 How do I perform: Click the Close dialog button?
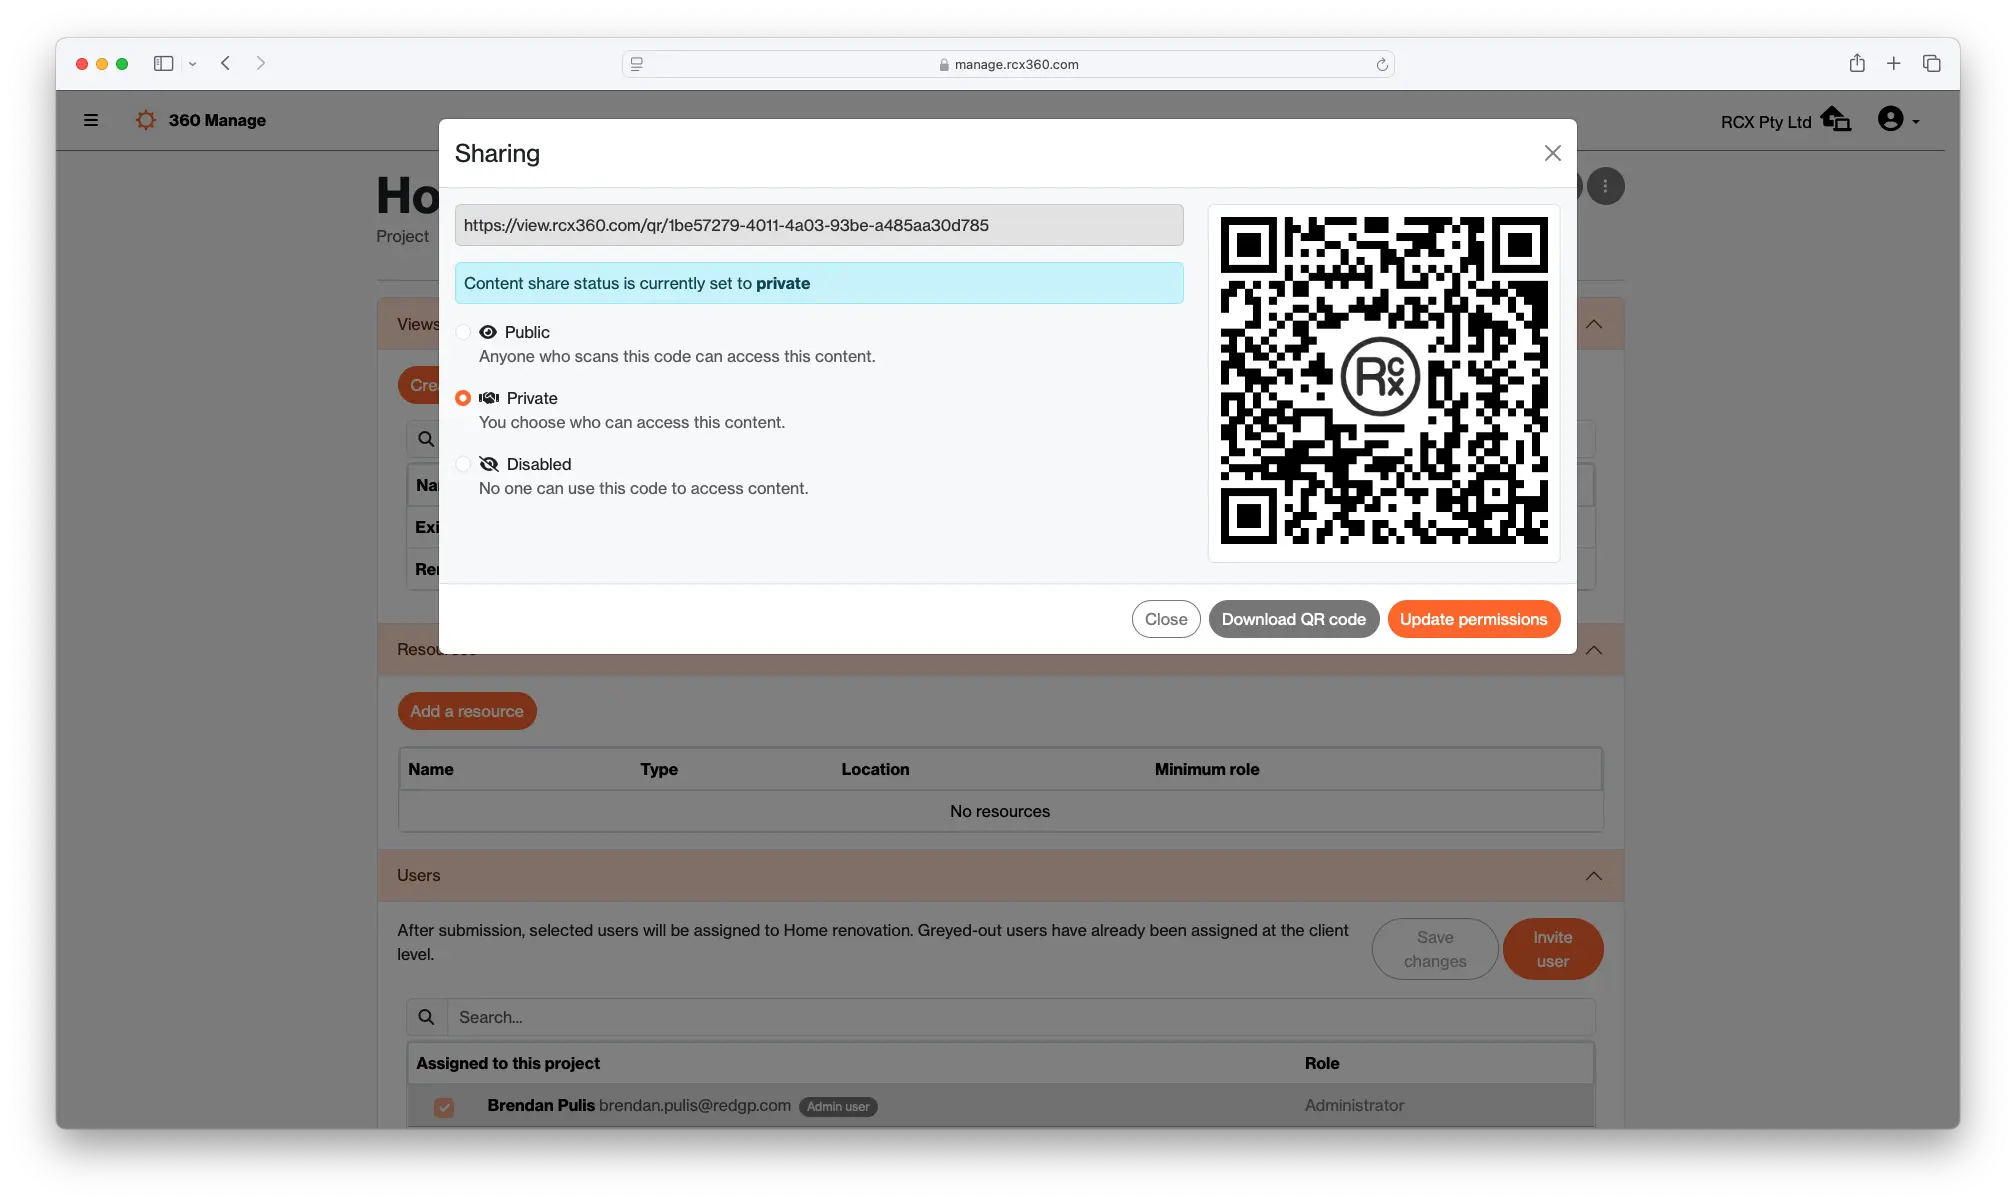pyautogui.click(x=1552, y=153)
